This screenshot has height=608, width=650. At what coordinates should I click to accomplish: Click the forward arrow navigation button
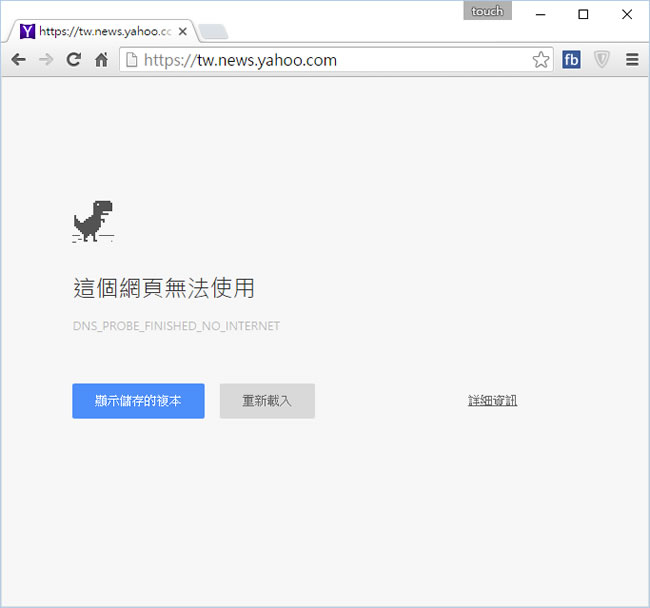(45, 60)
